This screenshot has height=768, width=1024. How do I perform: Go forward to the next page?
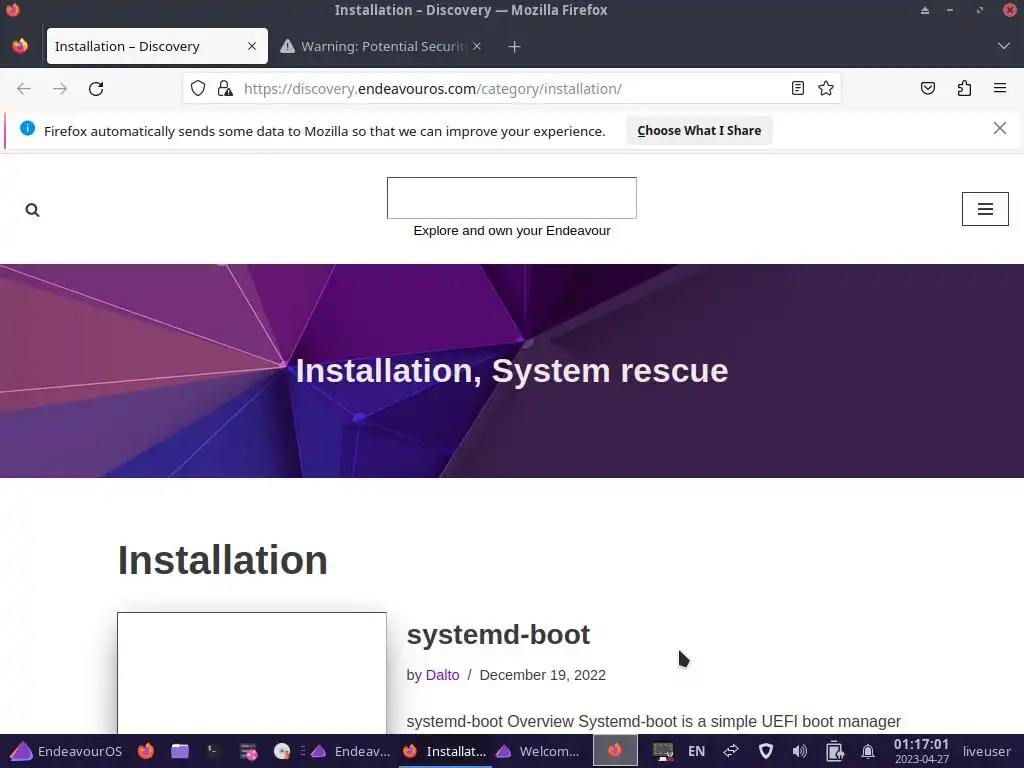coord(59,89)
